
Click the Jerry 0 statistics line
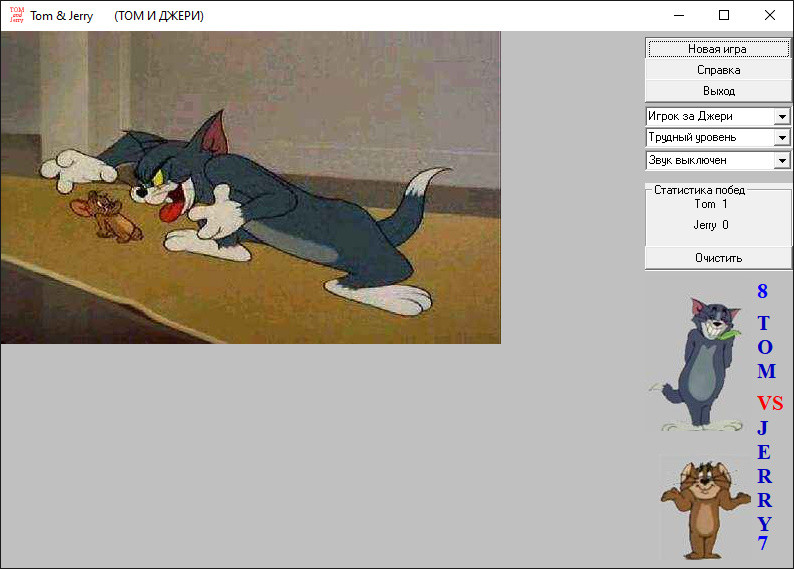pos(711,225)
